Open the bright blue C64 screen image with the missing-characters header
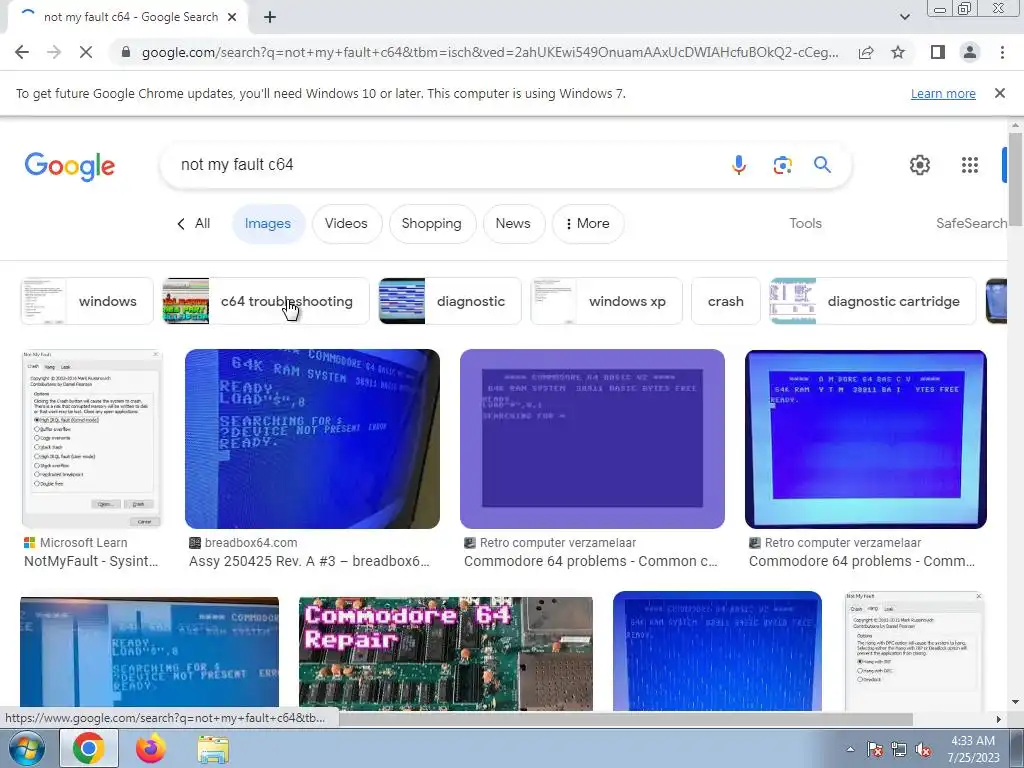 (x=865, y=439)
